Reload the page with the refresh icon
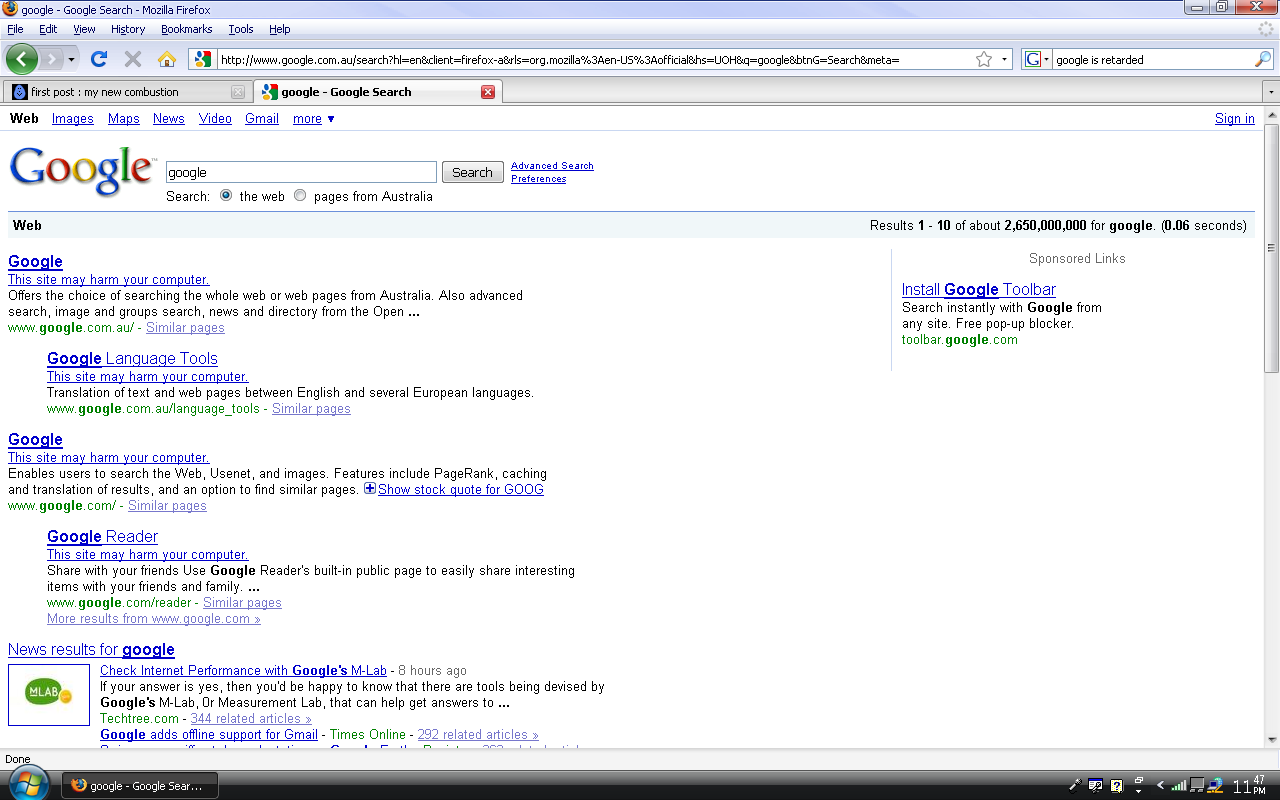Viewport: 1280px width, 800px height. point(98,59)
